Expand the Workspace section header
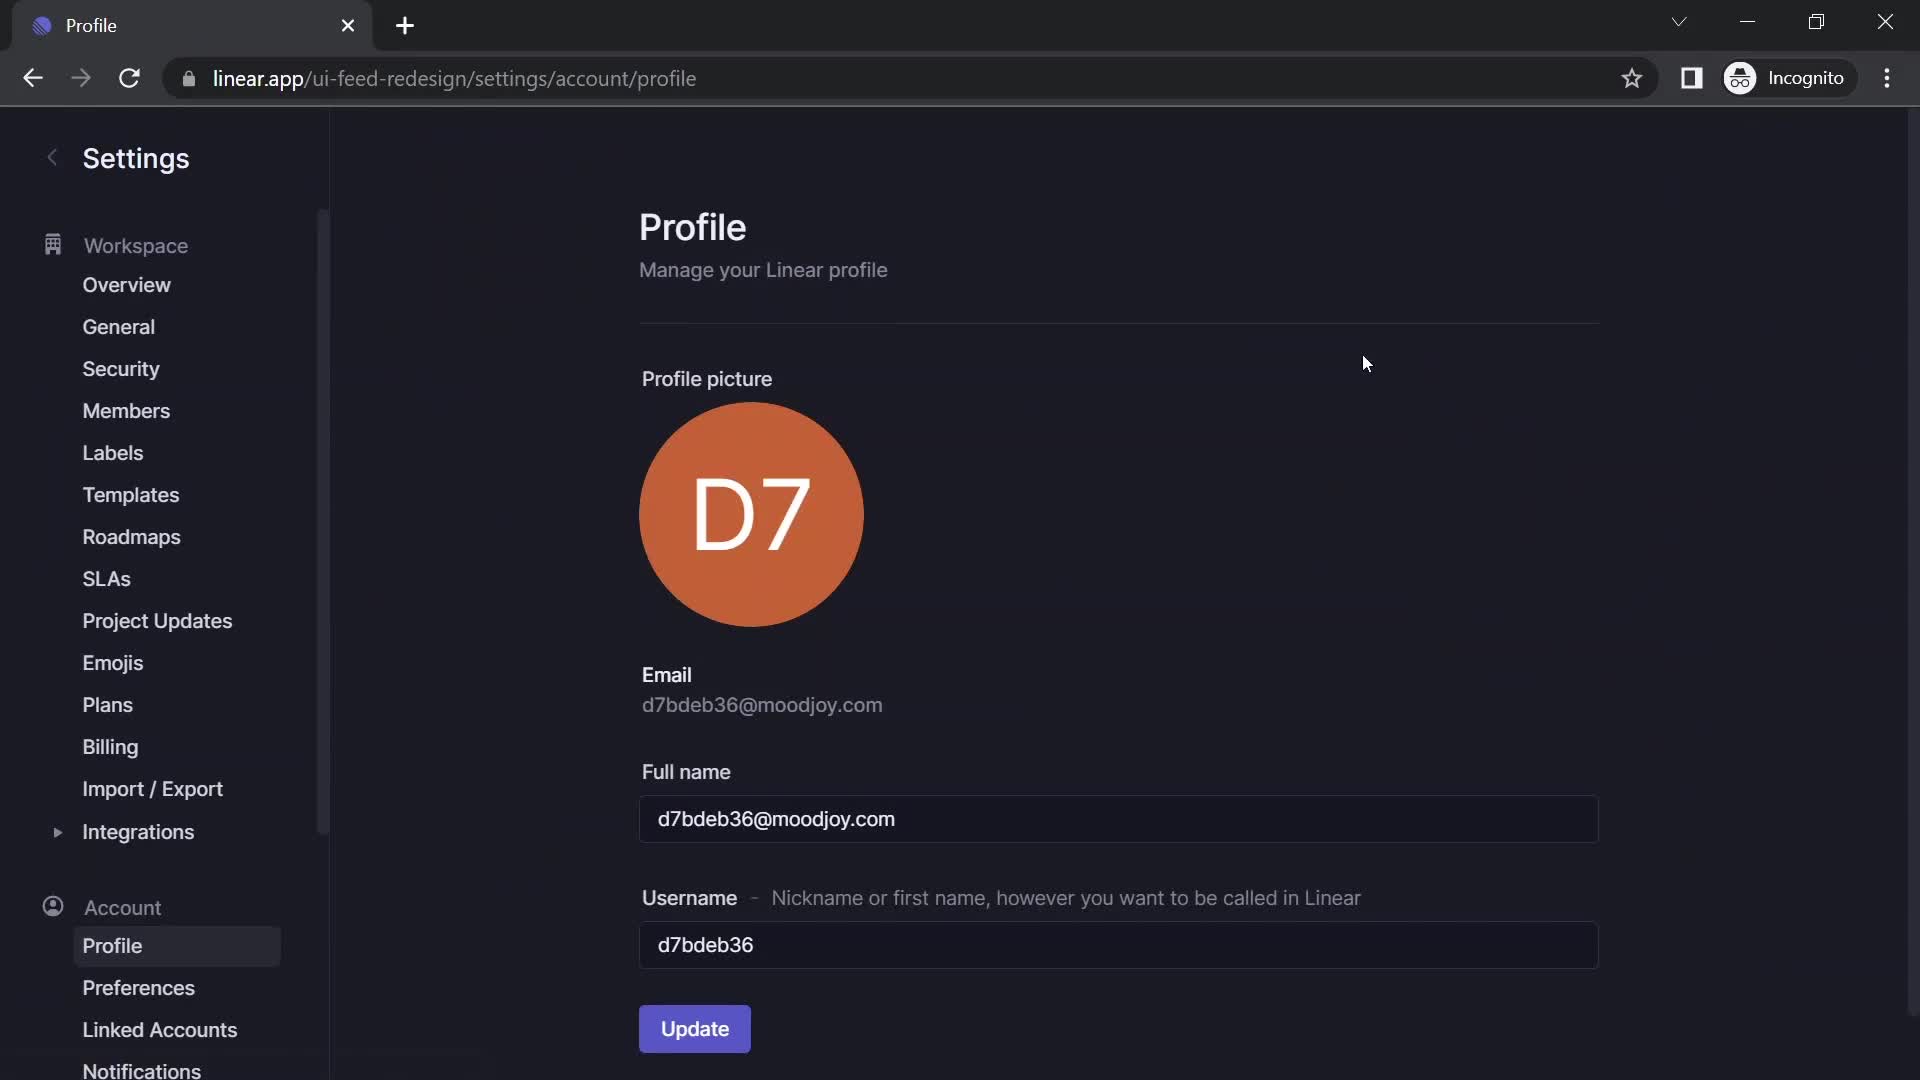The height and width of the screenshot is (1080, 1920). click(x=135, y=244)
